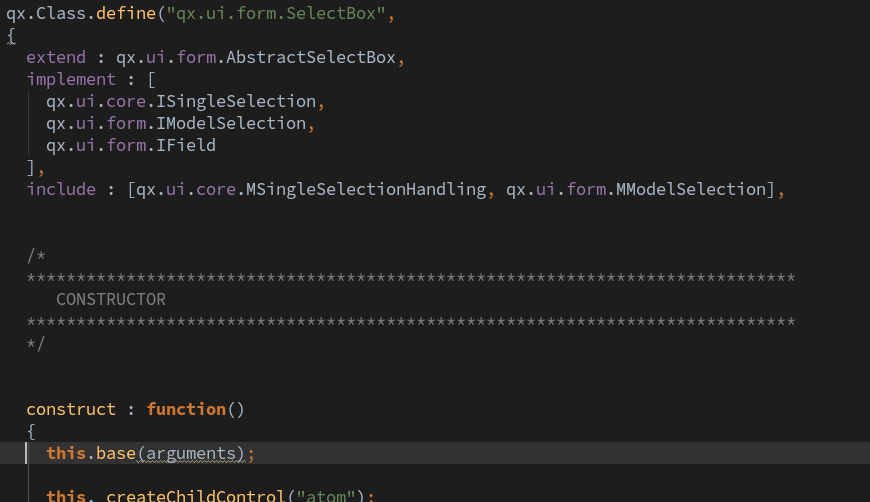
Task: Click the implement keyword
Action: (71, 79)
